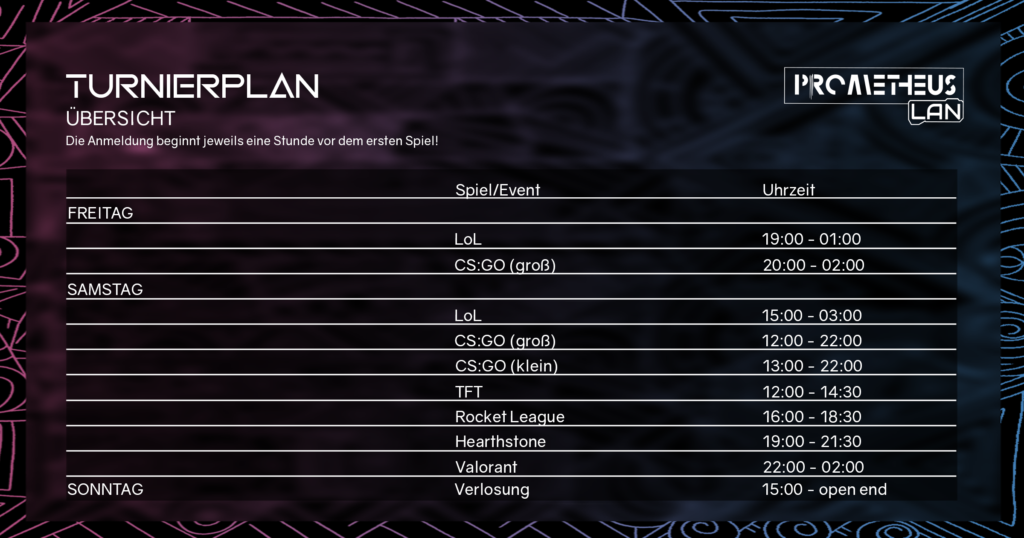Screen dimensions: 1024x538
Task: Click the Anmeldung registration note text
Action: (x=251, y=141)
